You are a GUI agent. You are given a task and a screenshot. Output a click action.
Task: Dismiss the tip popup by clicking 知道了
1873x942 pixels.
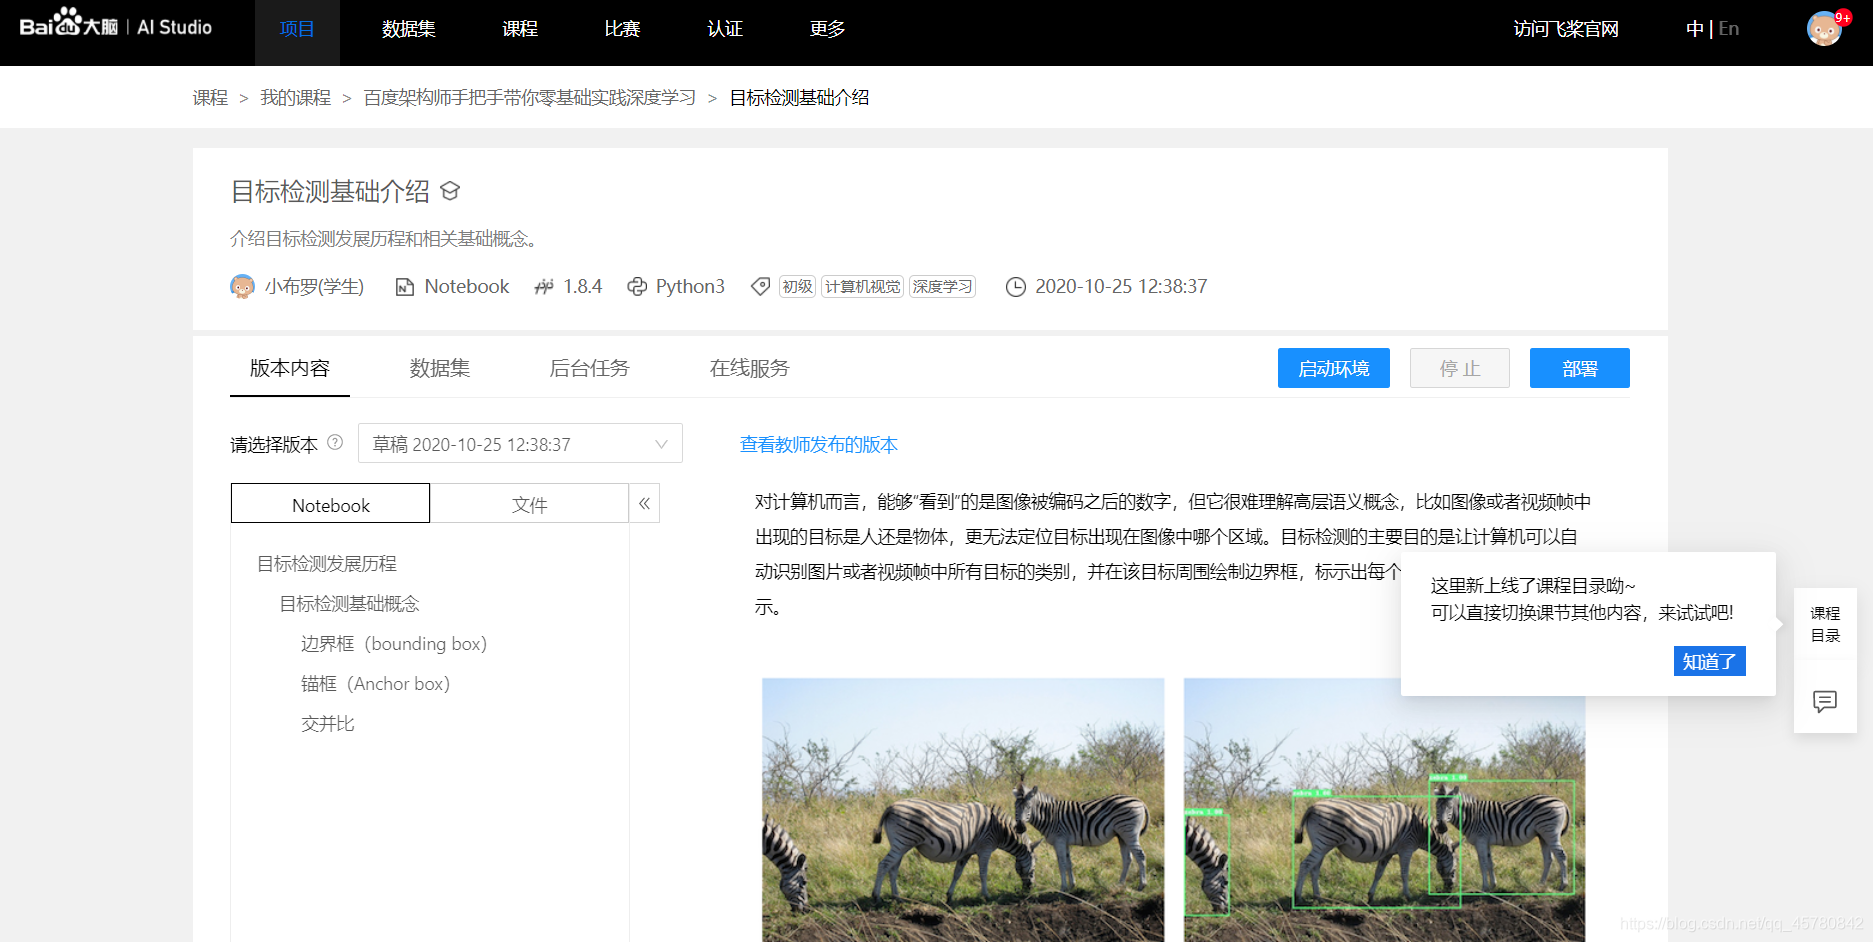(1709, 661)
